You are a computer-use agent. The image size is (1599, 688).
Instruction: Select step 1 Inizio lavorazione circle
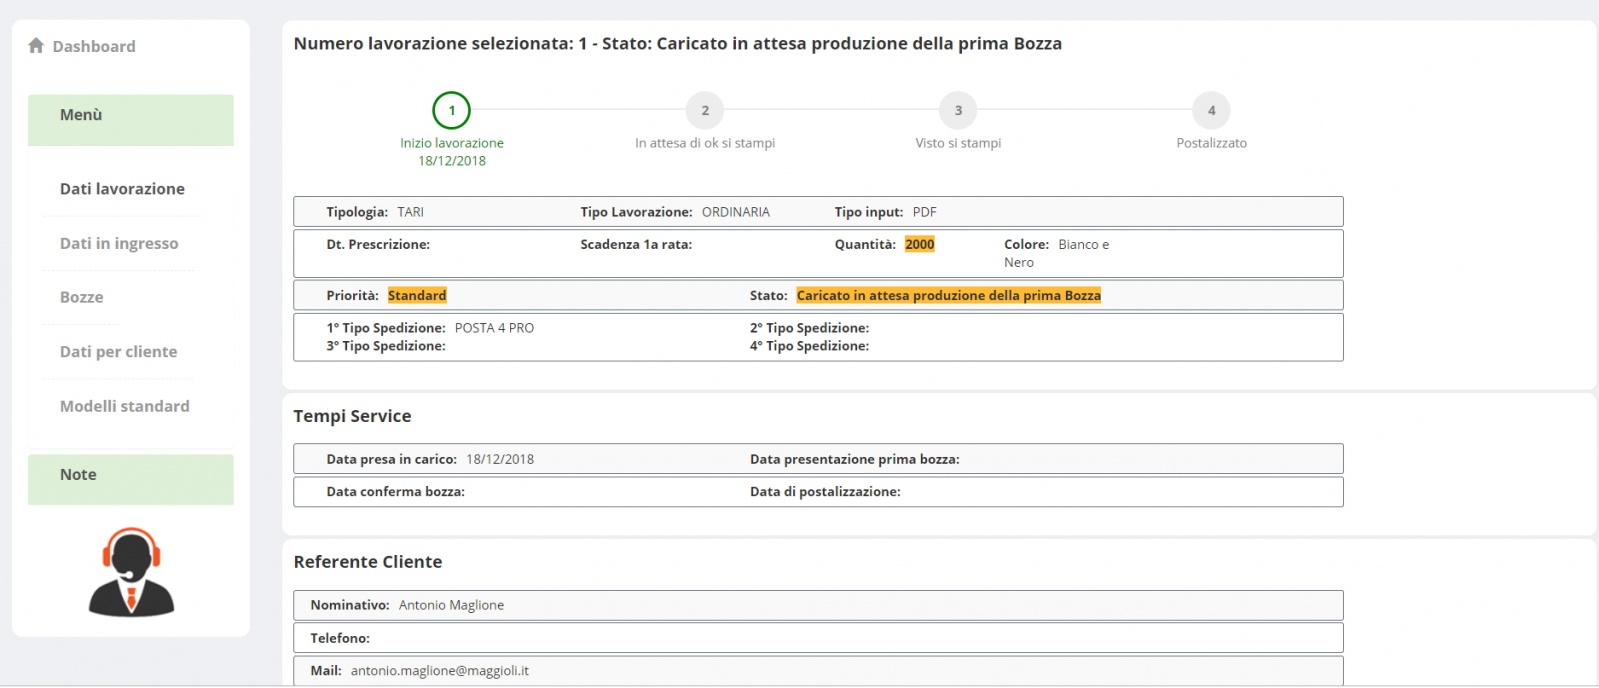point(452,111)
